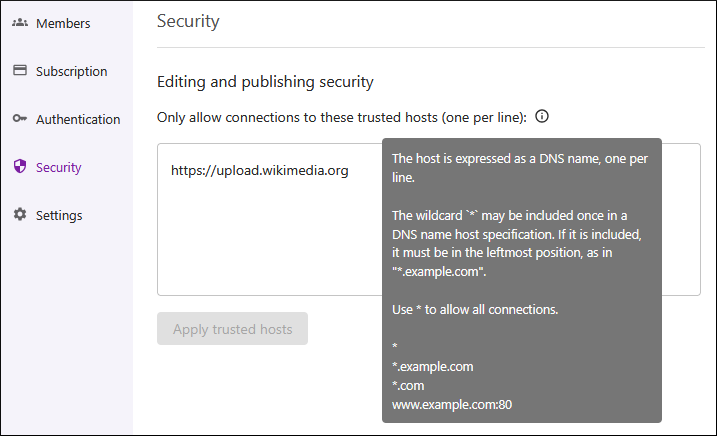The image size is (717, 436).
Task: Click the Subscription card icon
Action: coord(19,71)
